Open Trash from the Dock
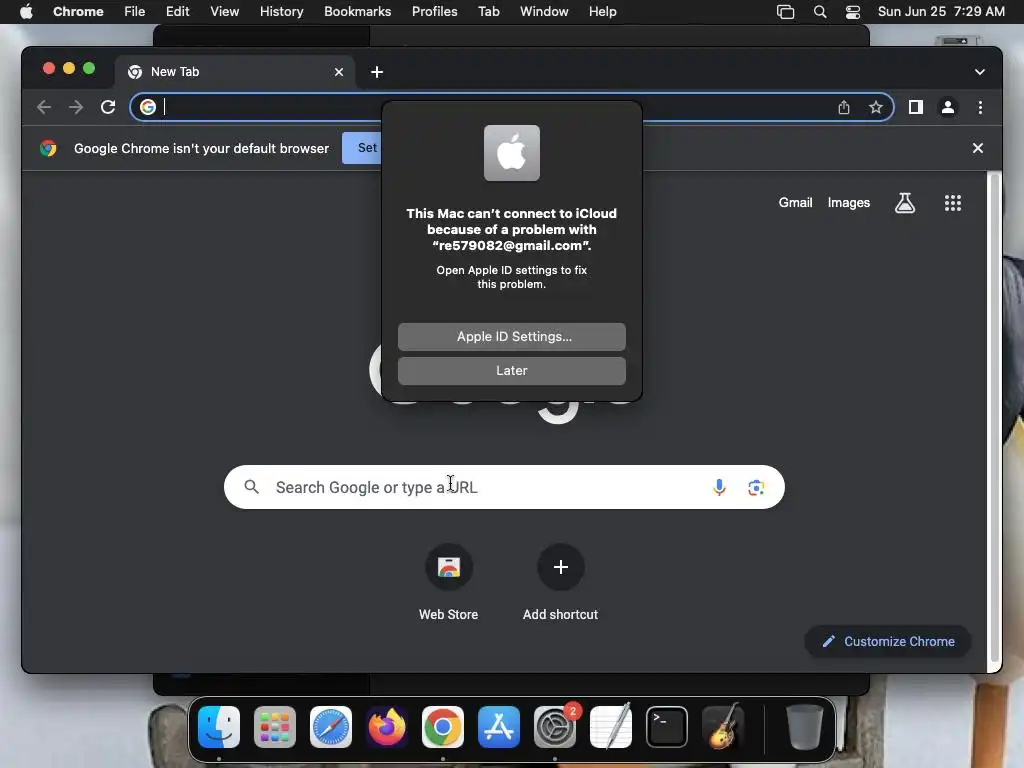Screen dimensions: 1024x768 (x=805, y=727)
